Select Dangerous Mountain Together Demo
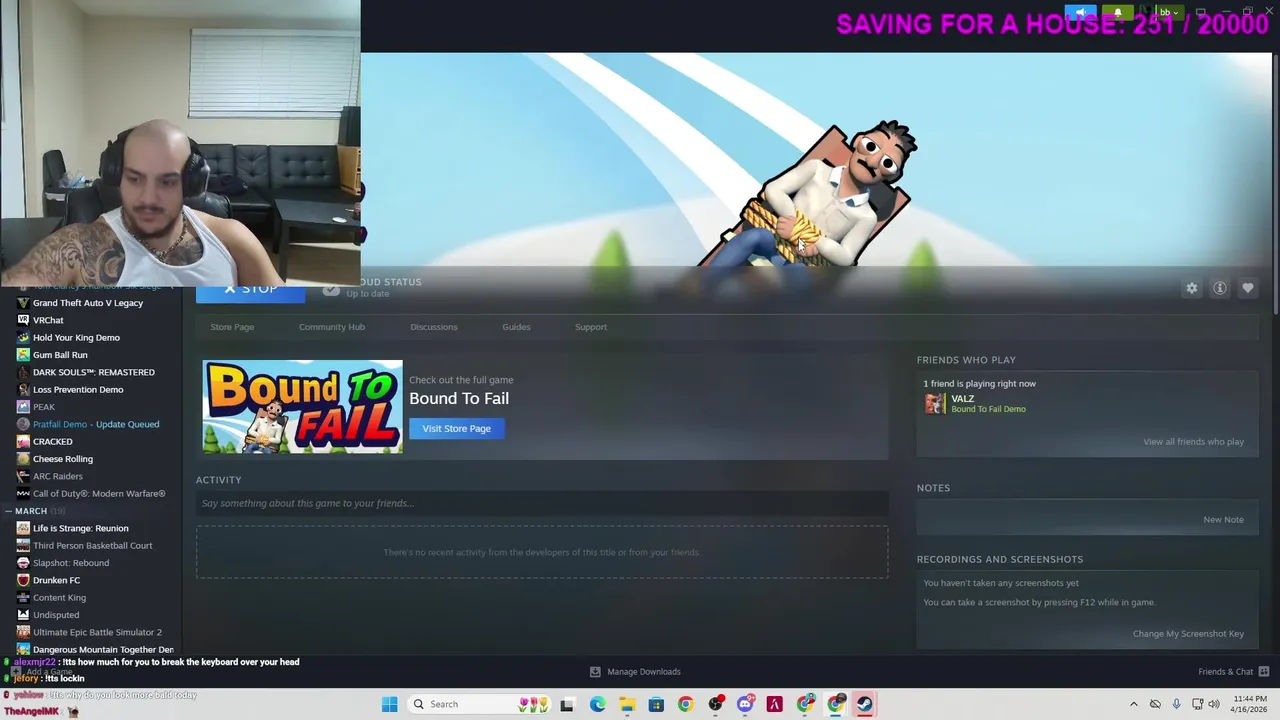 coord(103,649)
